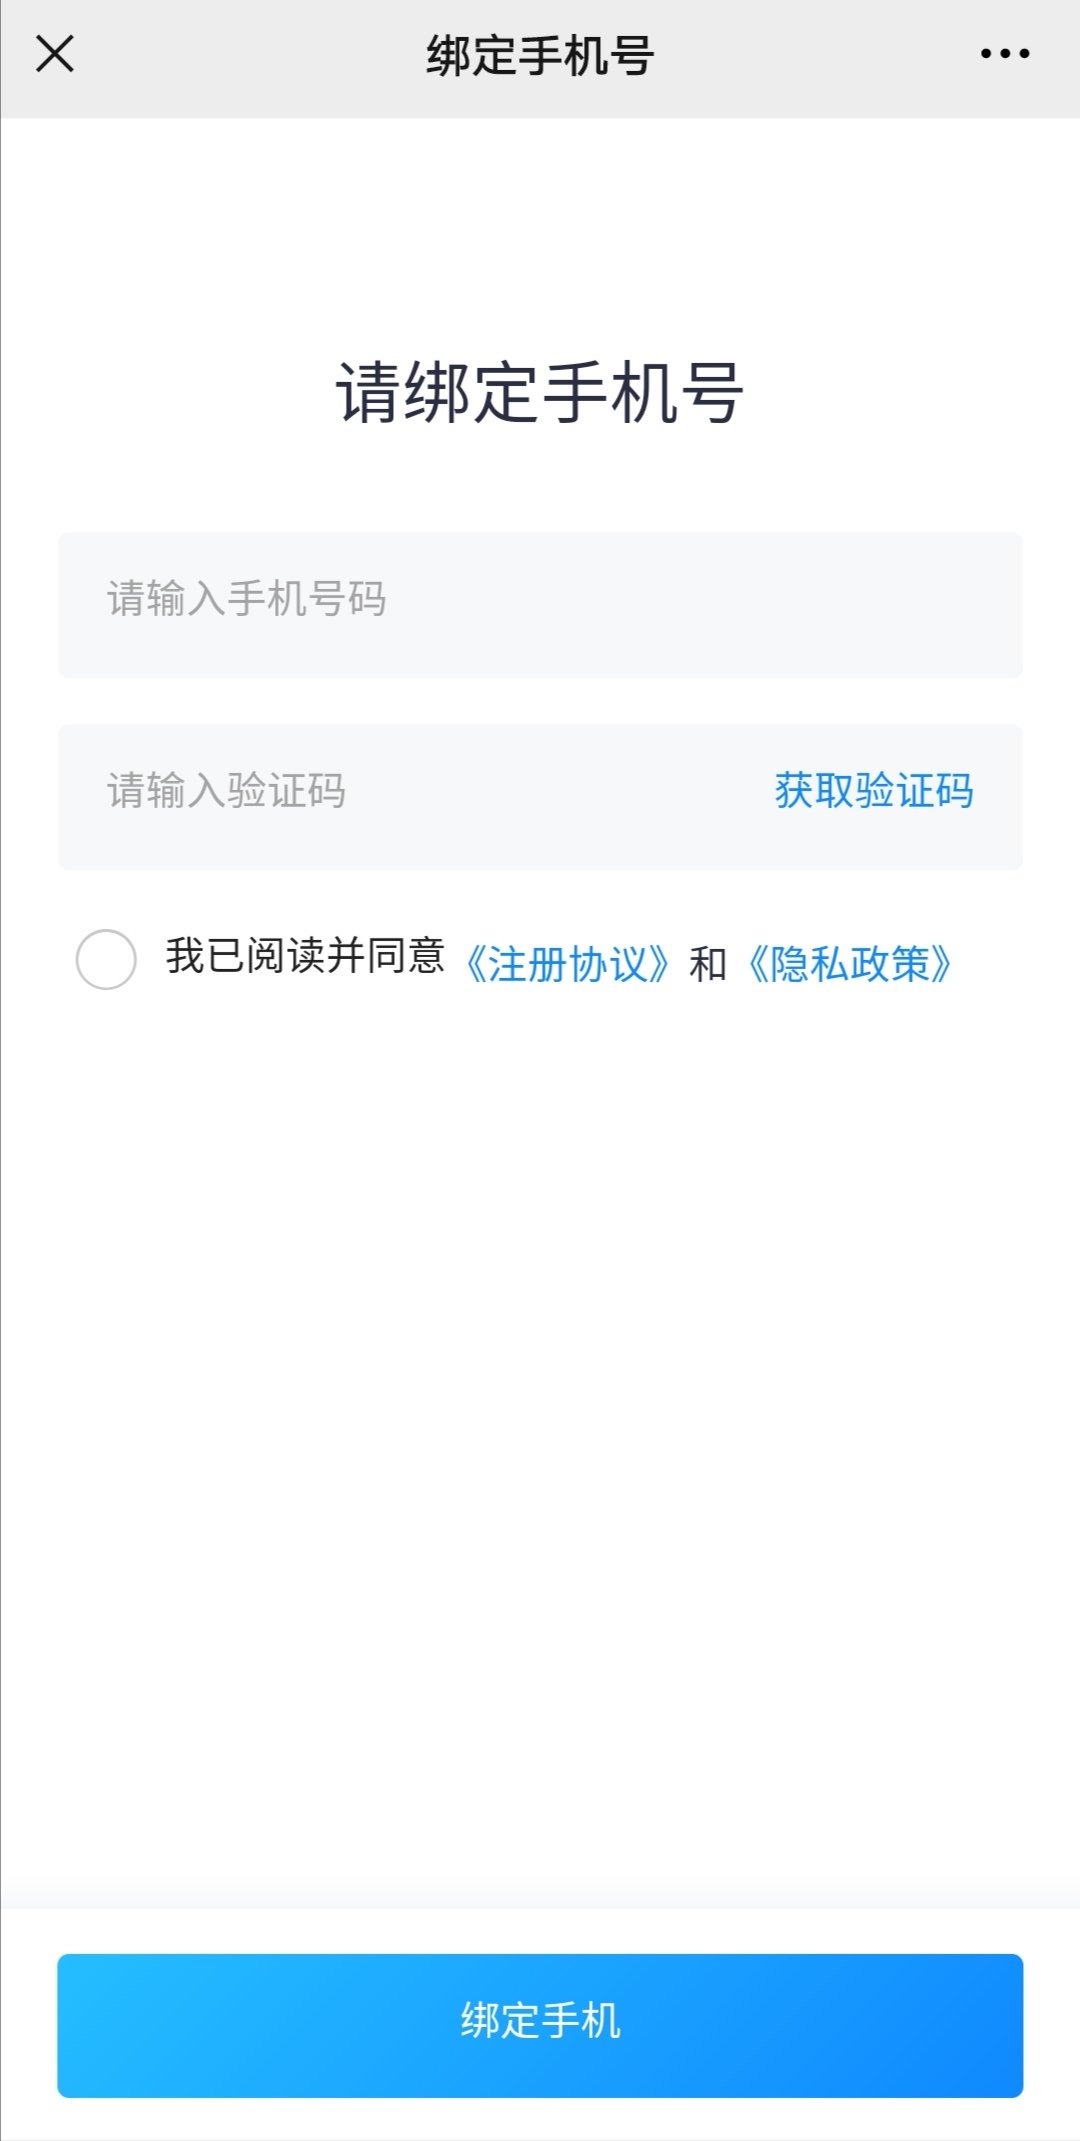The width and height of the screenshot is (1080, 2141).
Task: Tap 获取验证码 to request a code
Action: pos(873,791)
